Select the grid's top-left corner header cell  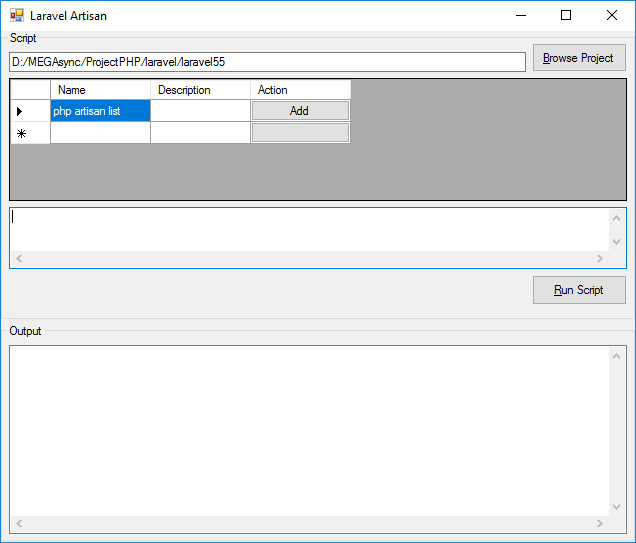click(30, 90)
